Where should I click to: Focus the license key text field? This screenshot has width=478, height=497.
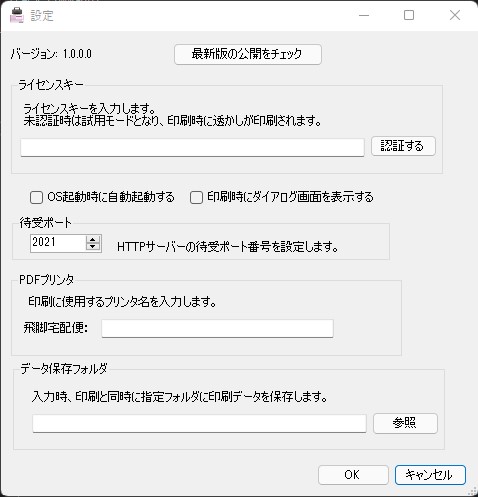point(192,147)
